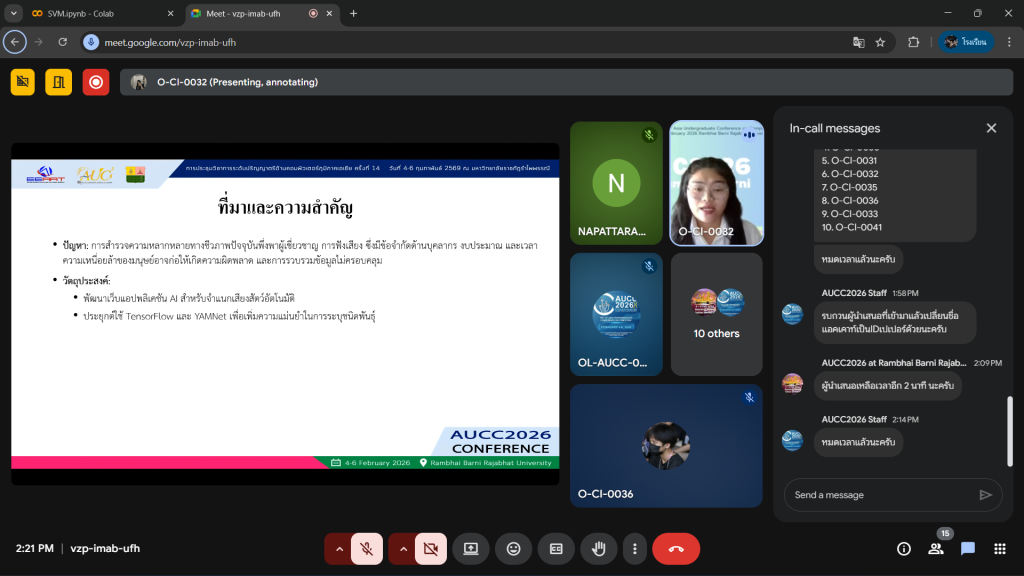Open the meeting details info icon
Screen dimensions: 1024x576
(x=904, y=548)
